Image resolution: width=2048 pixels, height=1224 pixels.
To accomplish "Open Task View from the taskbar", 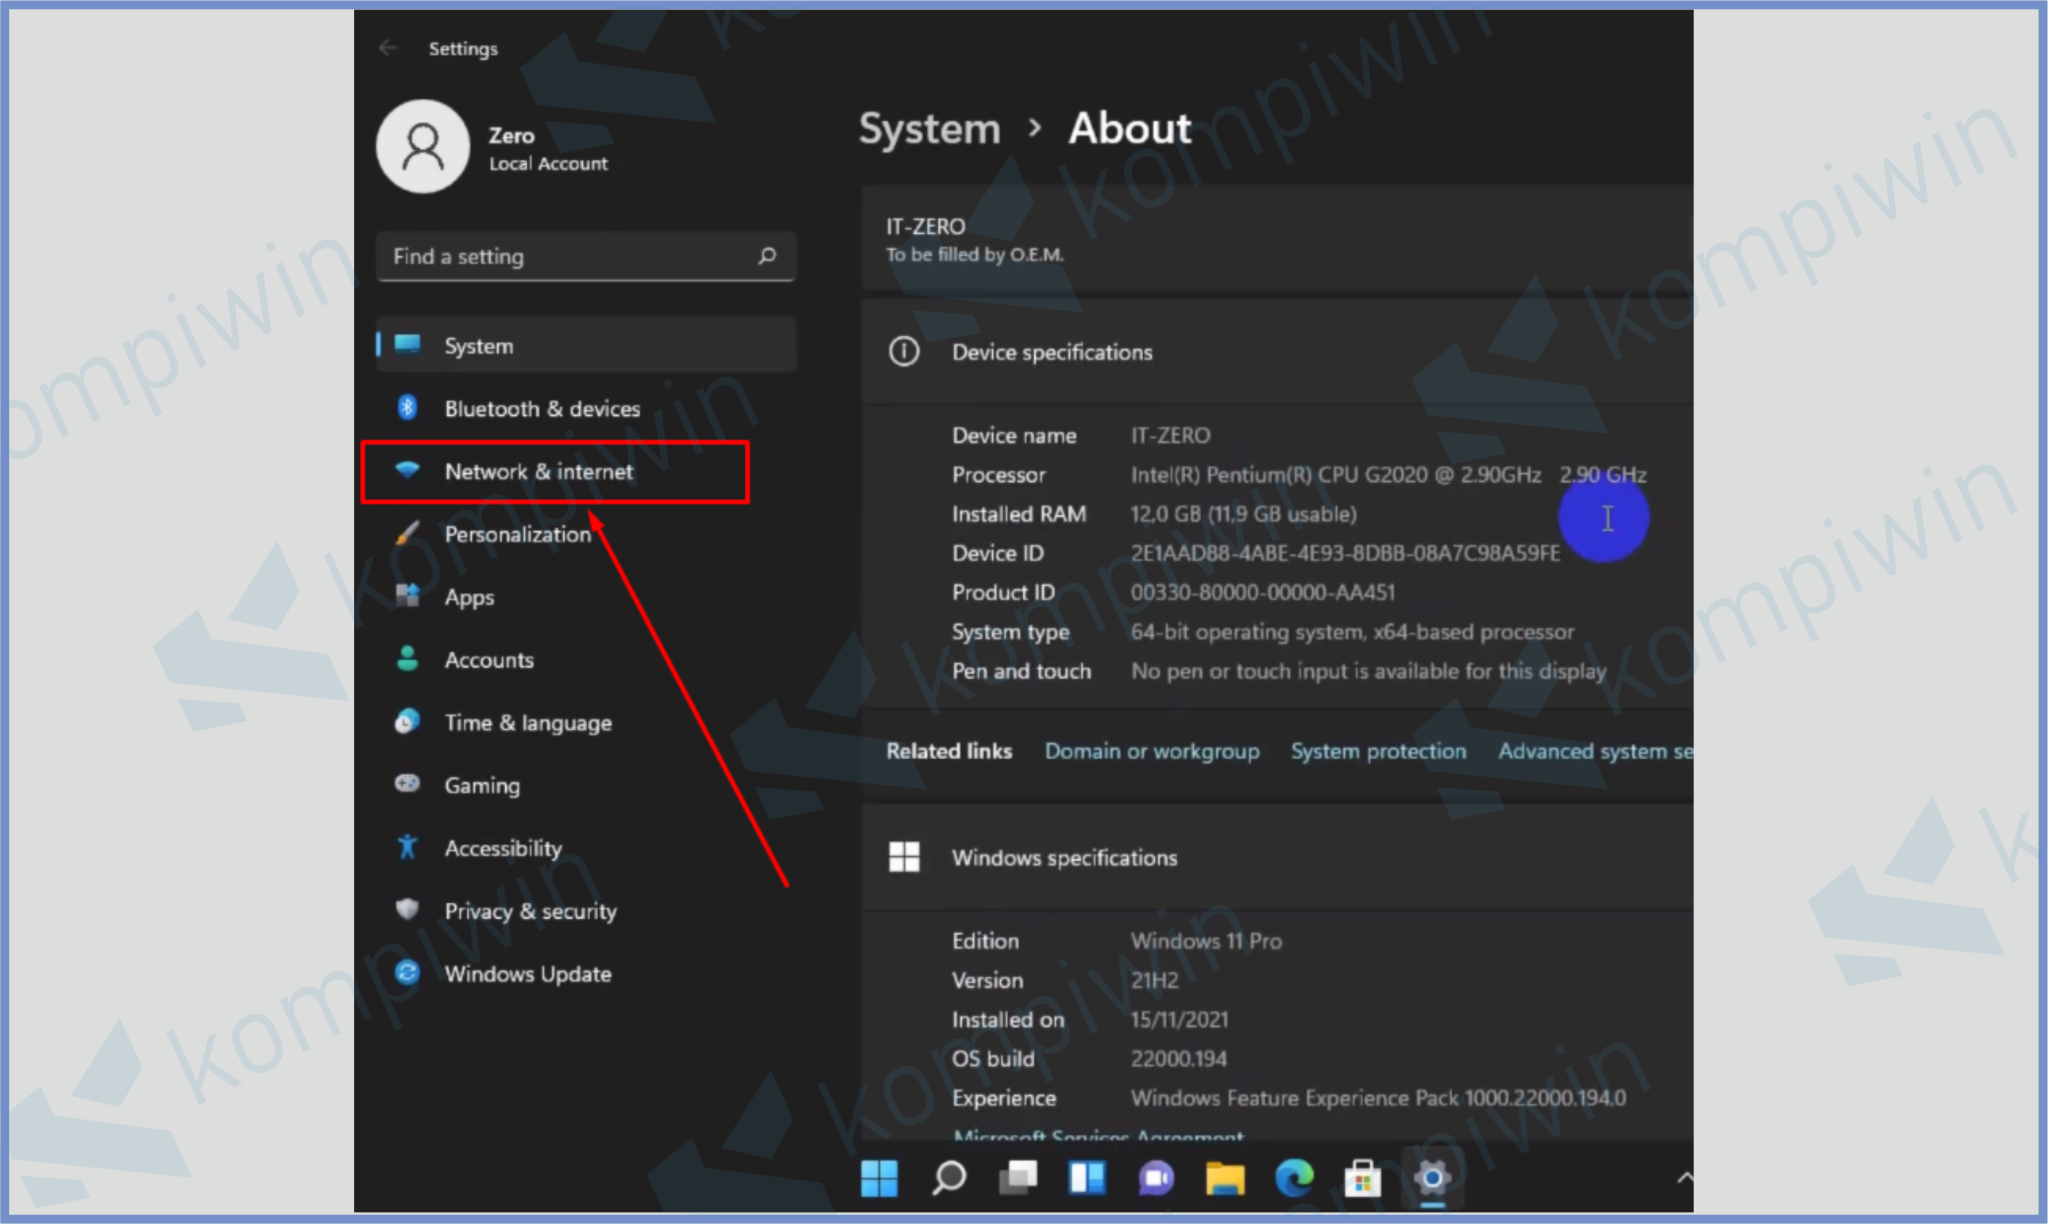I will (x=1017, y=1179).
